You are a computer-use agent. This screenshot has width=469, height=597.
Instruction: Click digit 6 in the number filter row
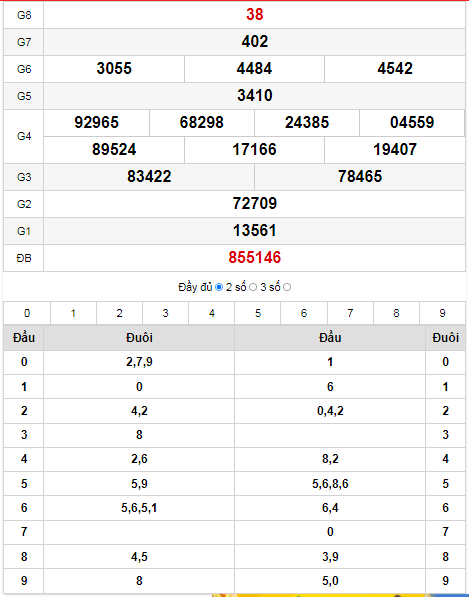[304, 313]
